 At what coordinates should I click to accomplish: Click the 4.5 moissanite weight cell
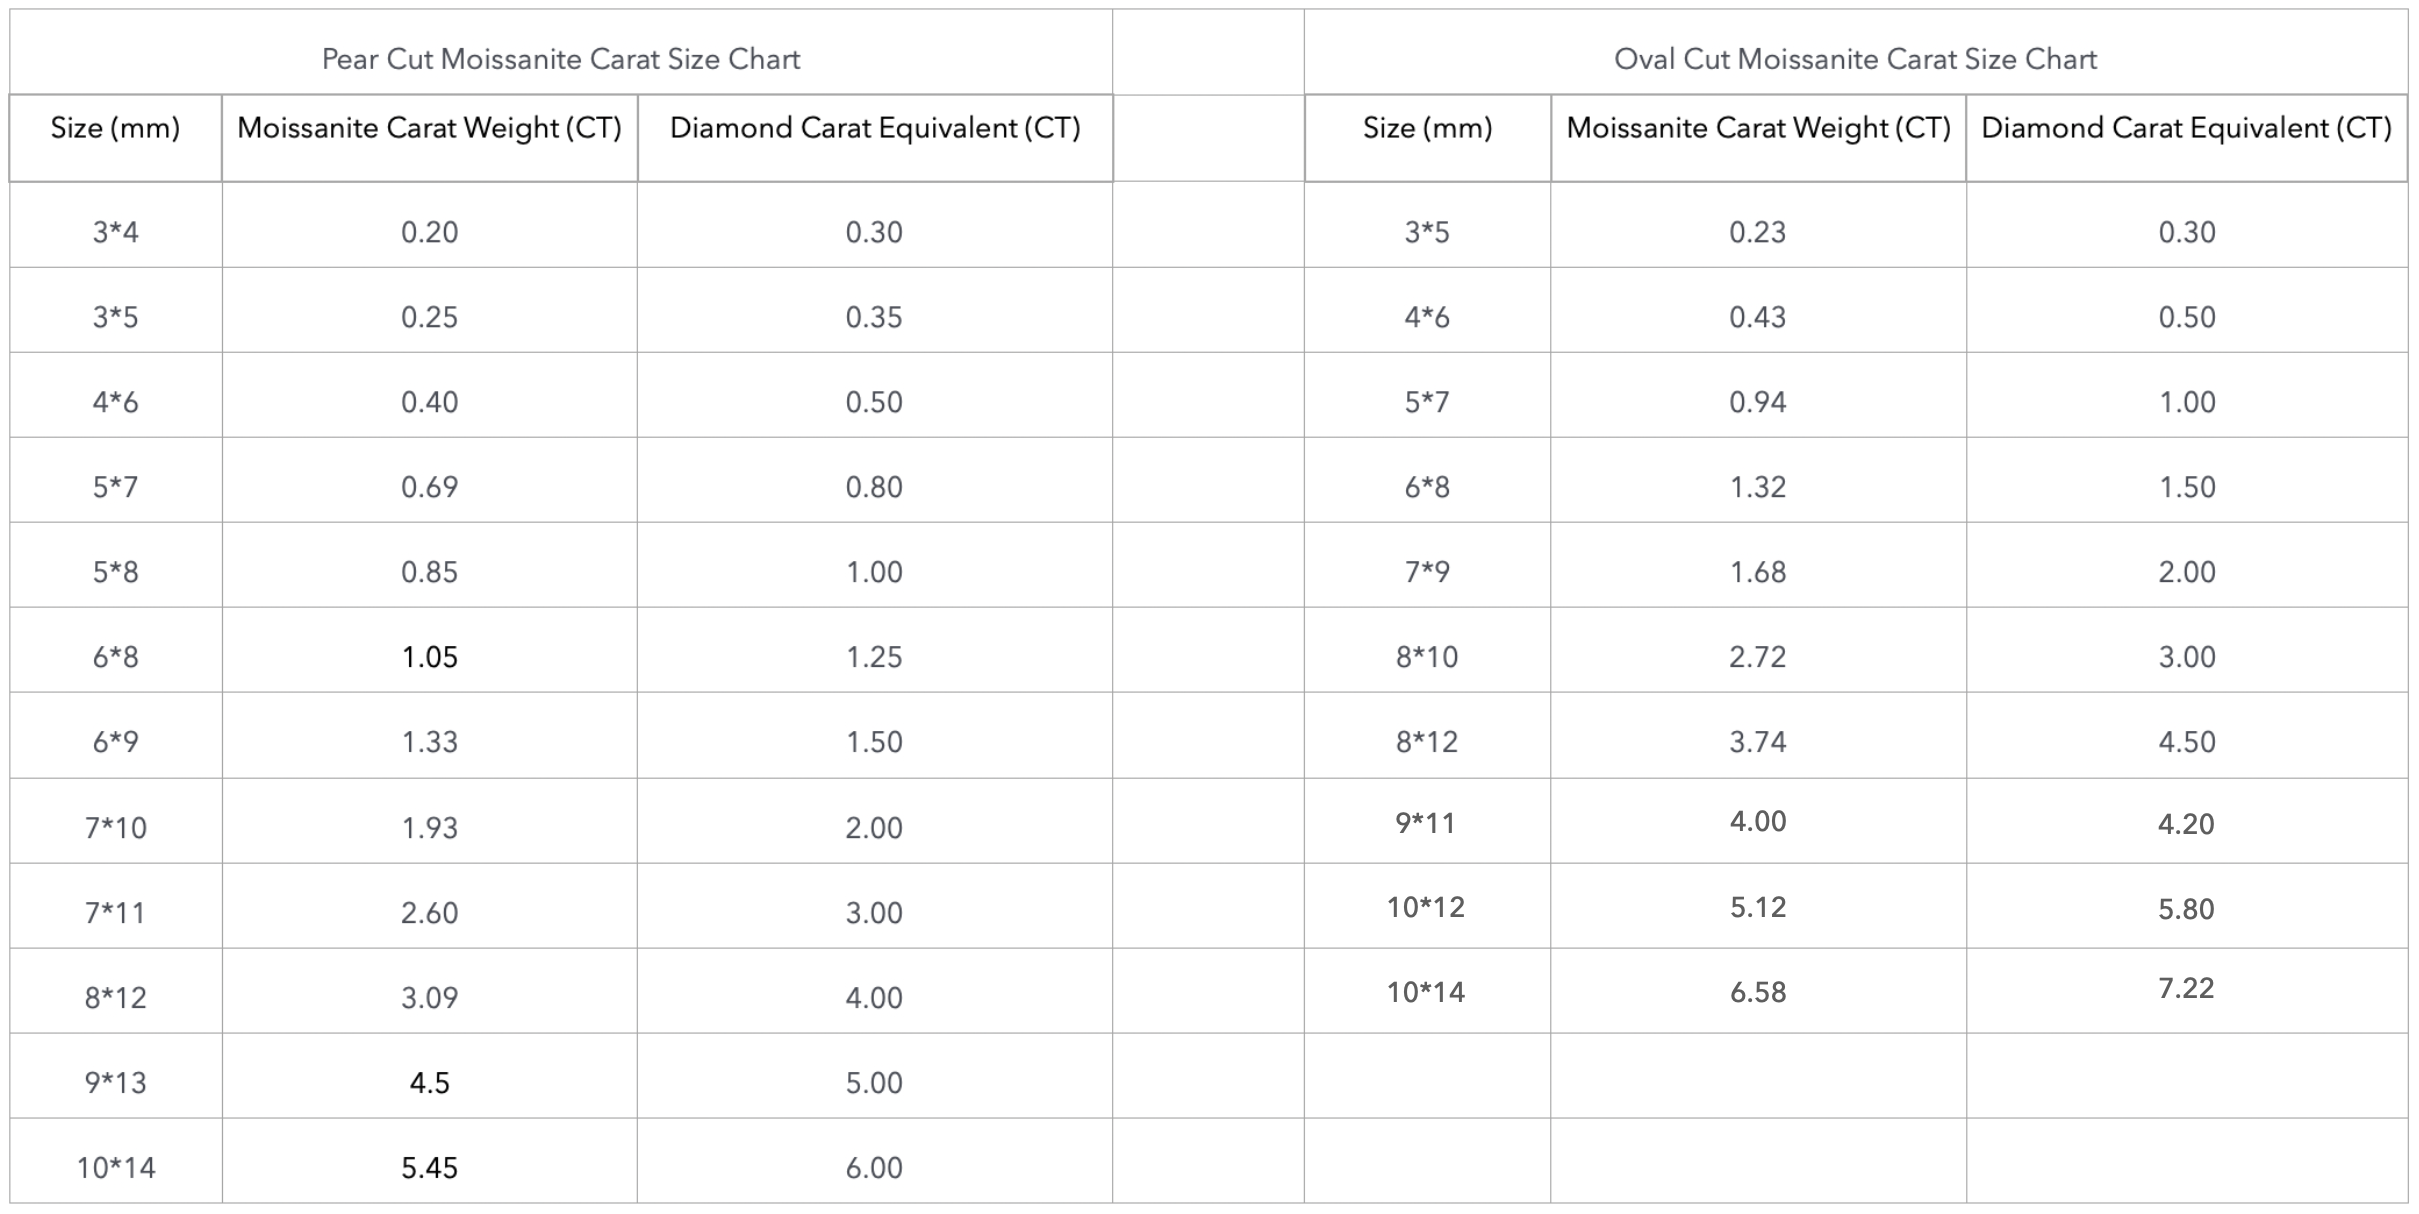click(429, 1083)
